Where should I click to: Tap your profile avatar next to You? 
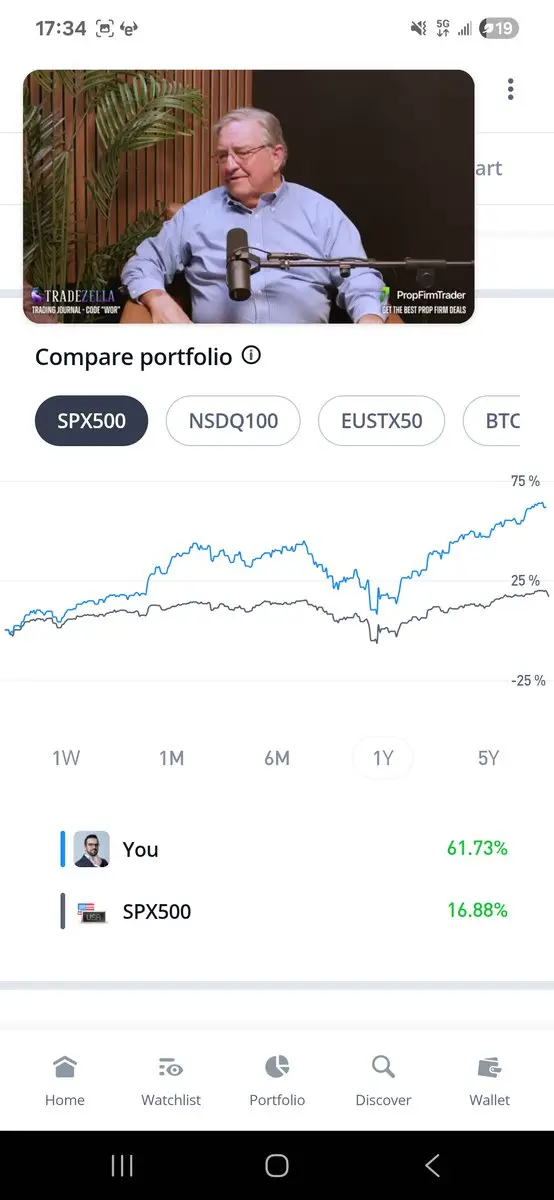point(92,849)
